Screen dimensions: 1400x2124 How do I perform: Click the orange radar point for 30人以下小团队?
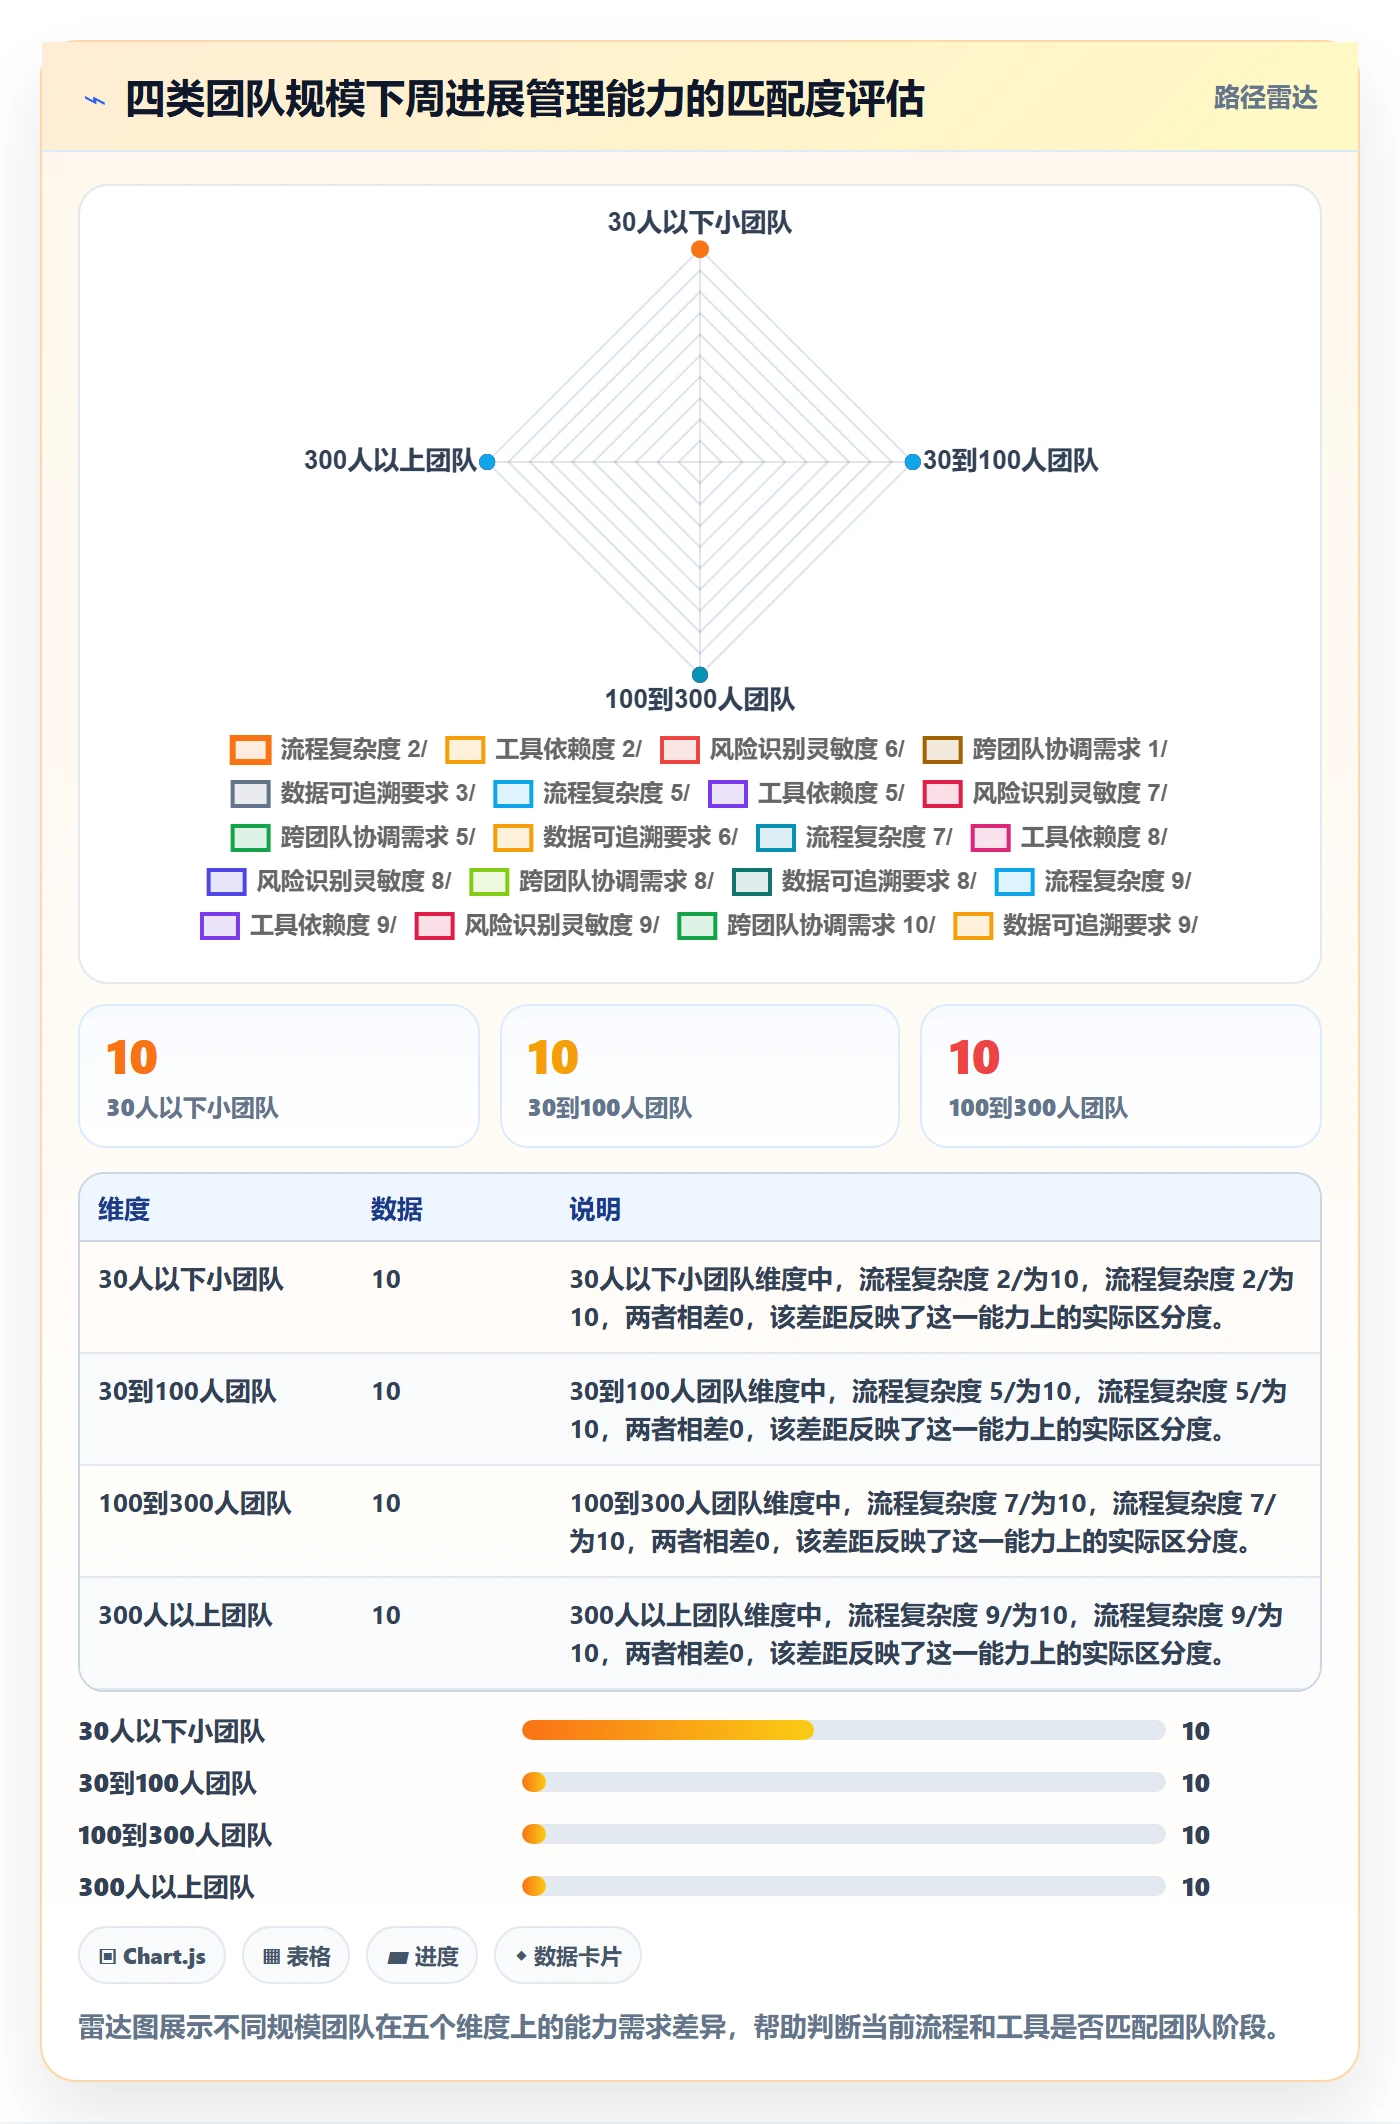coord(700,249)
